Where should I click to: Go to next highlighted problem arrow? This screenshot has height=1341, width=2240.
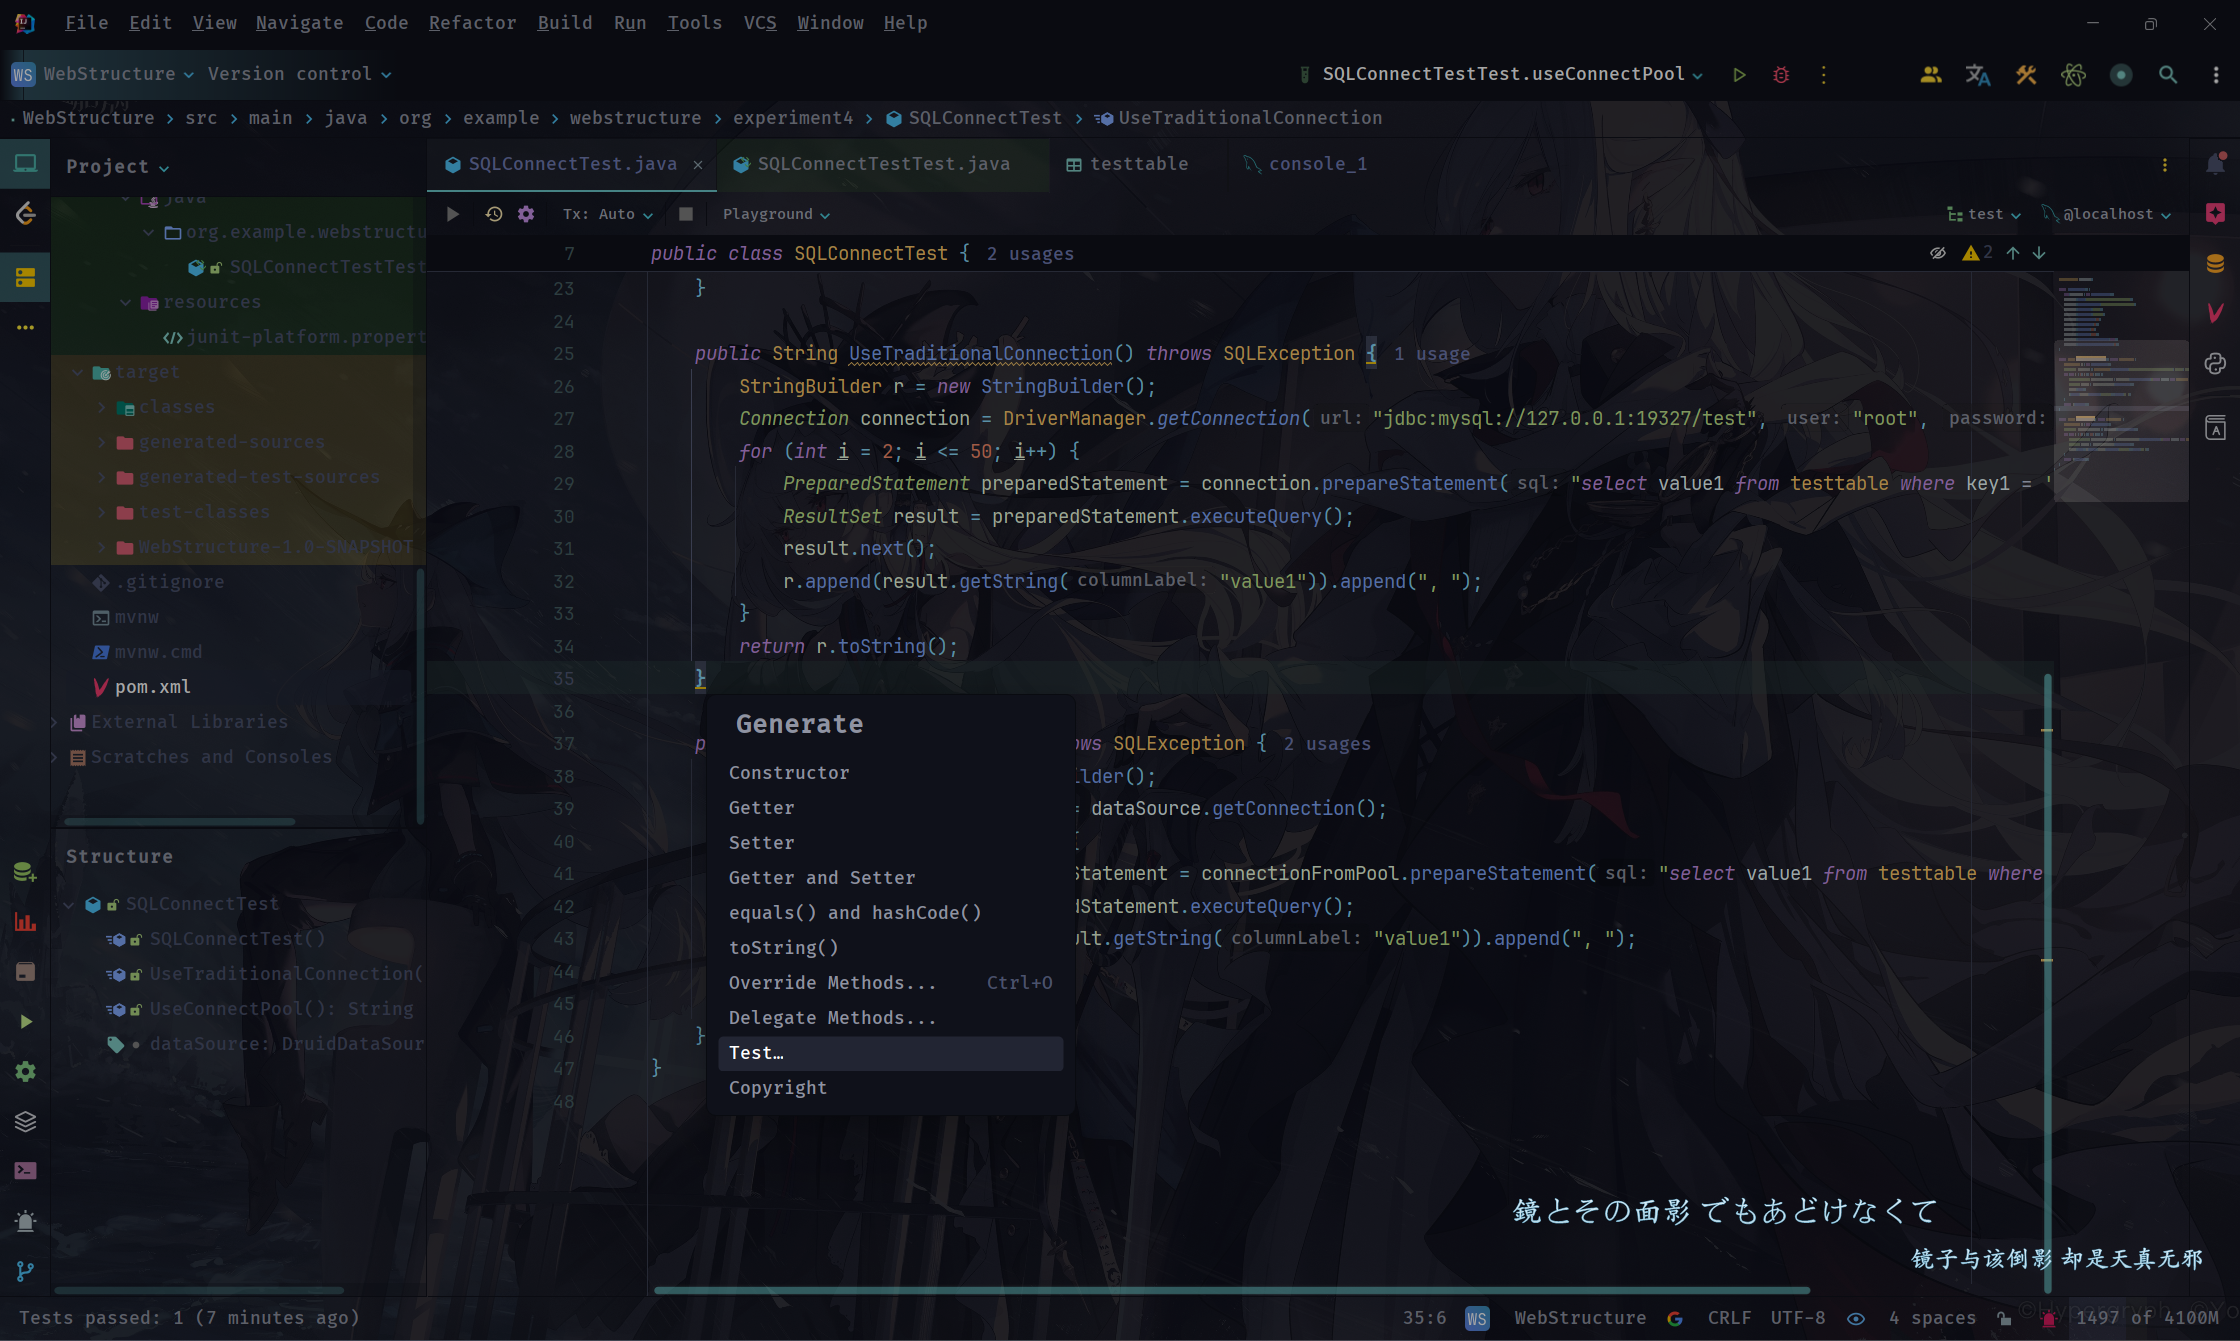click(2039, 253)
